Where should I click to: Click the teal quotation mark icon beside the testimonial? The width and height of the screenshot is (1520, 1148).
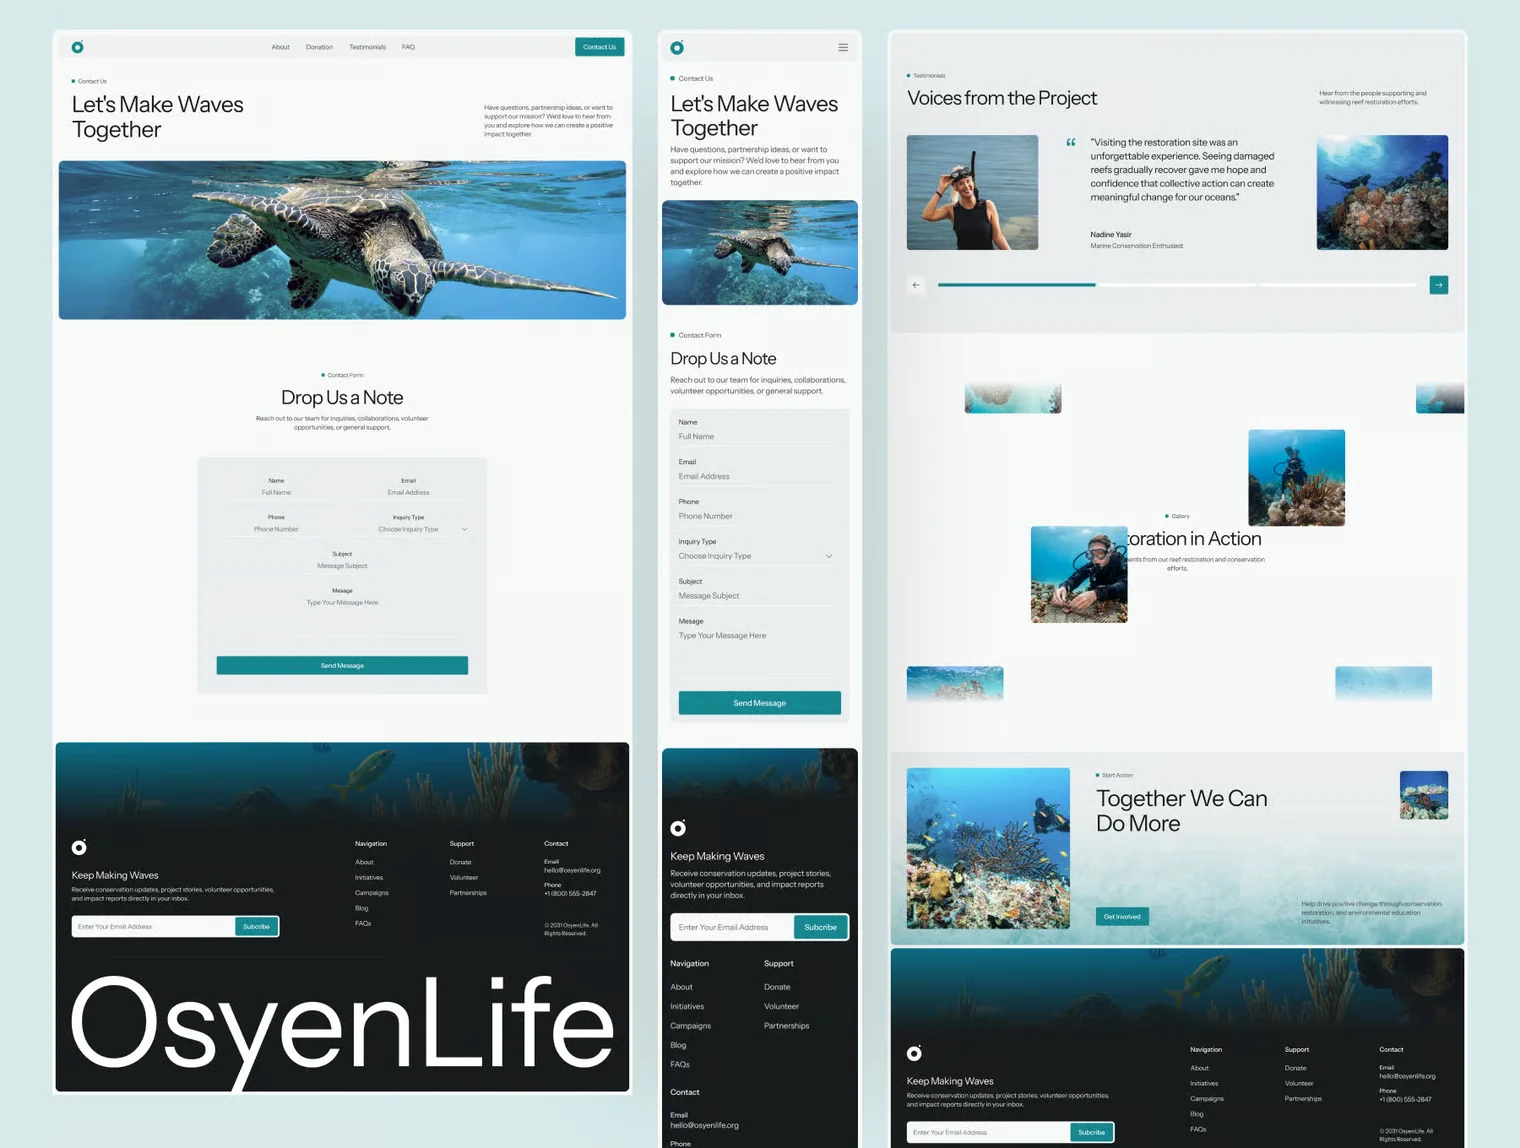pyautogui.click(x=1071, y=143)
